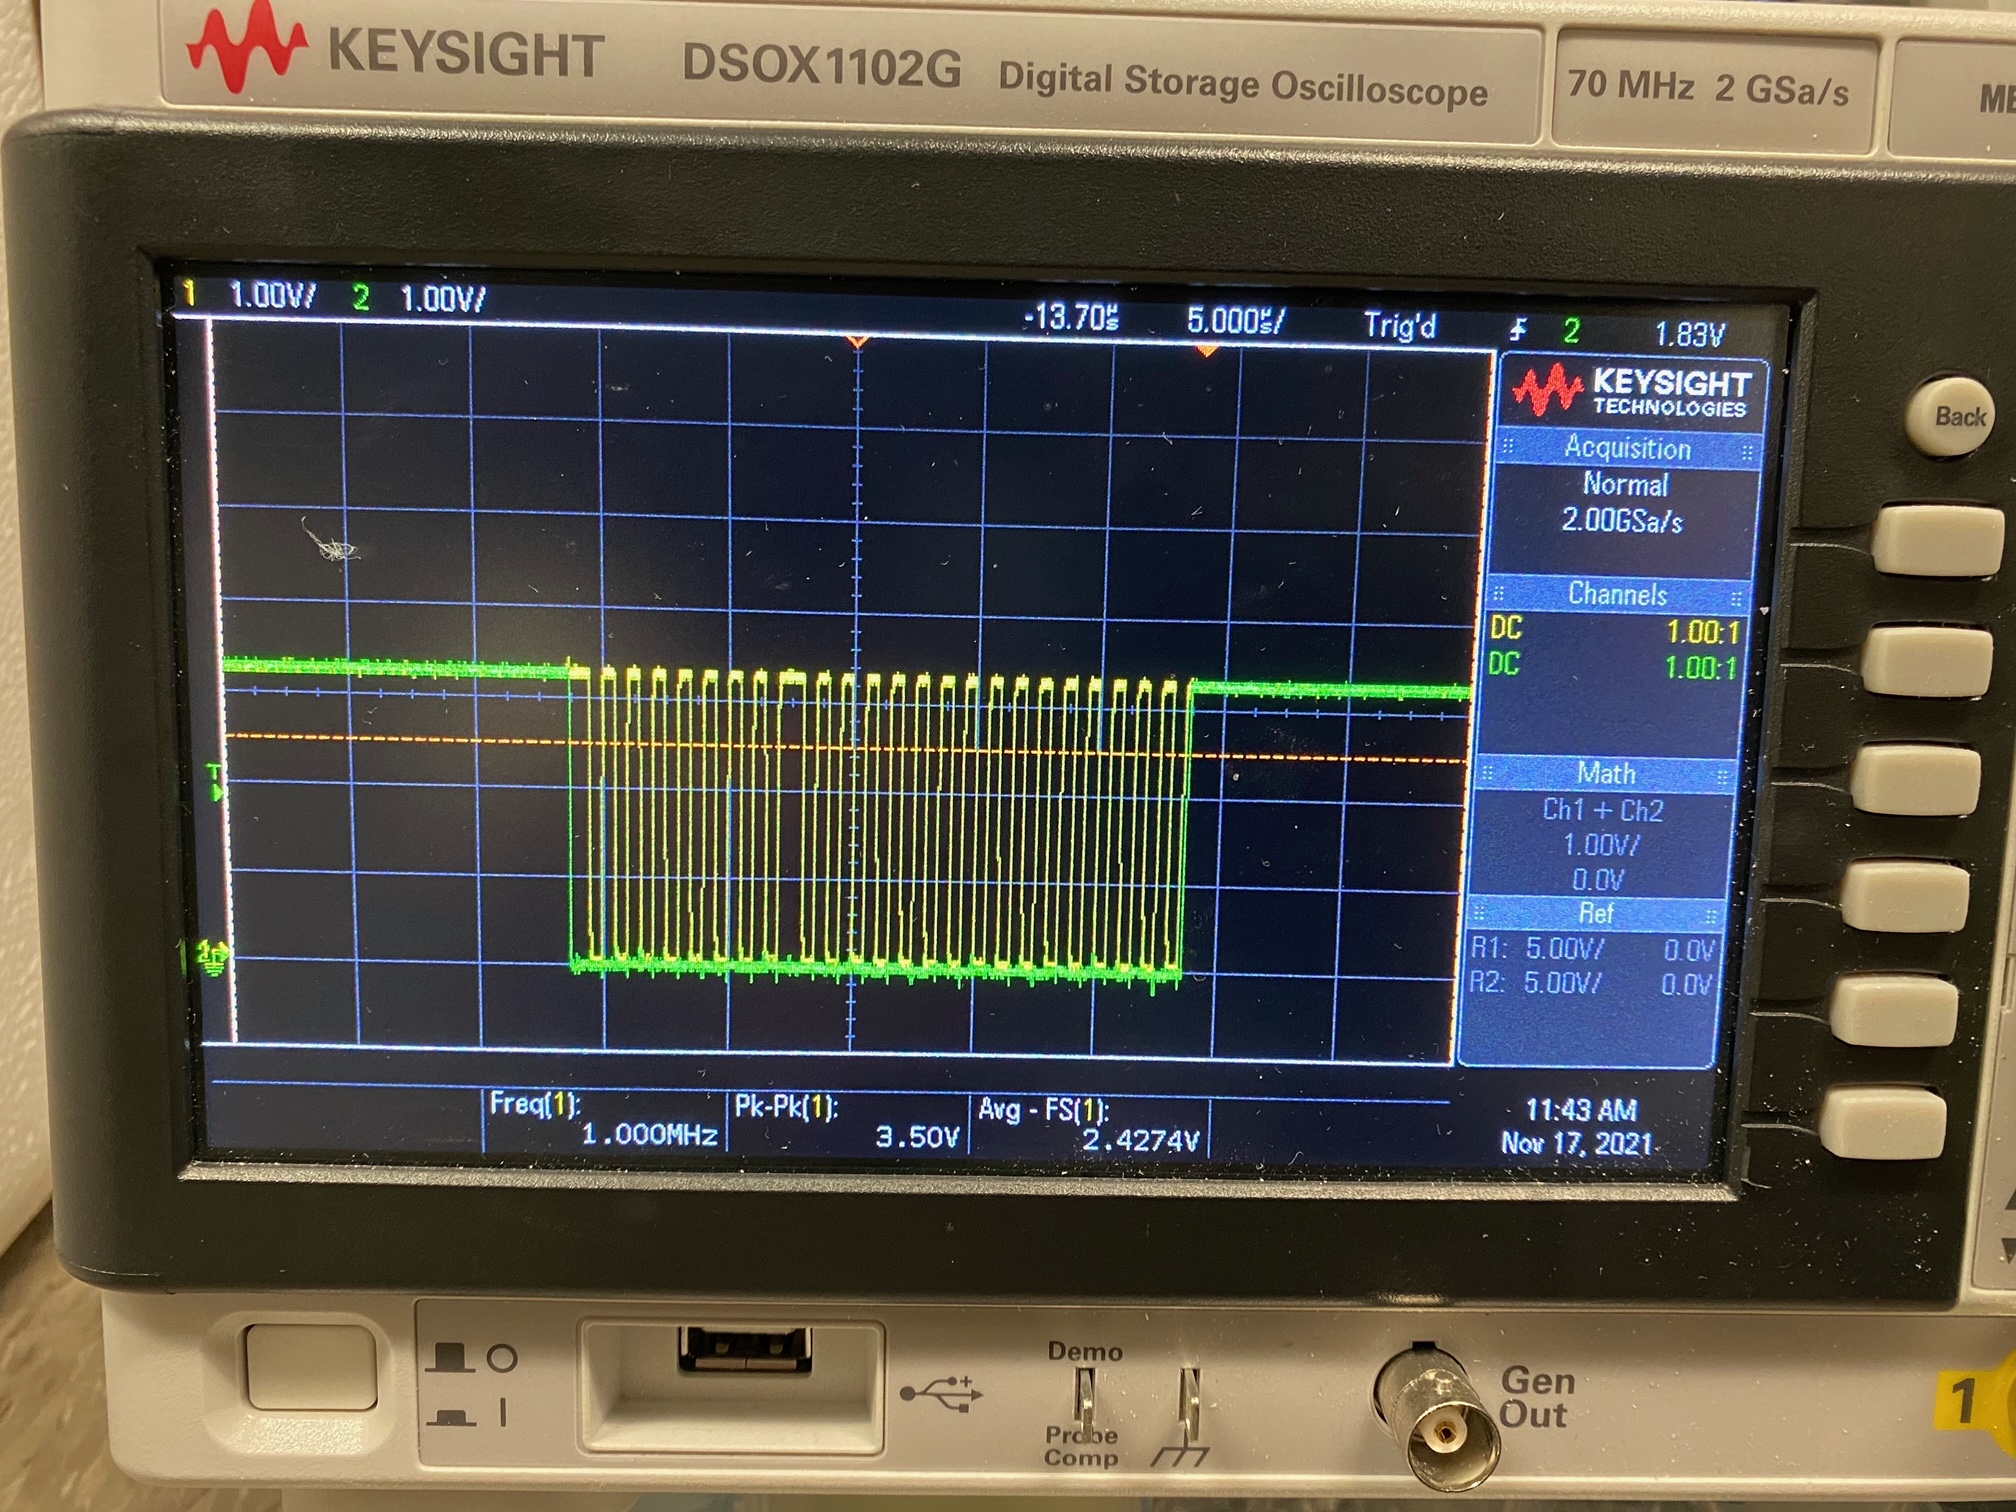Image resolution: width=2016 pixels, height=1512 pixels.
Task: Push the power button on front panel
Action: click(x=311, y=1366)
